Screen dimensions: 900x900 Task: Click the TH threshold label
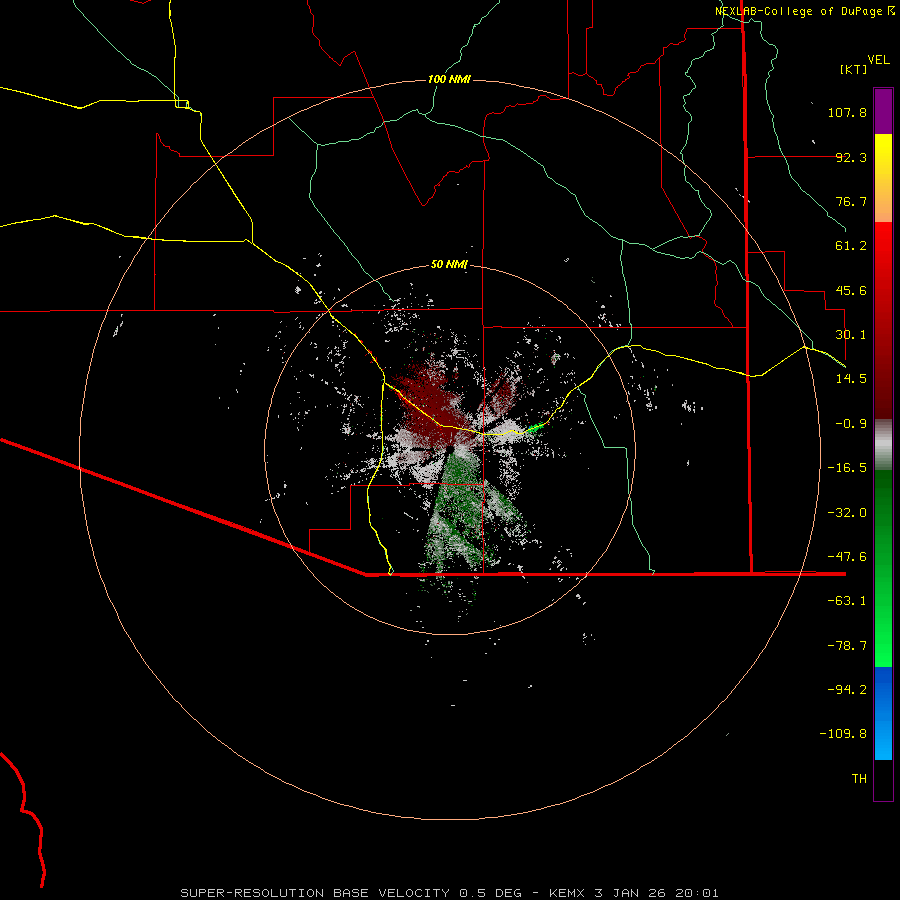(859, 779)
